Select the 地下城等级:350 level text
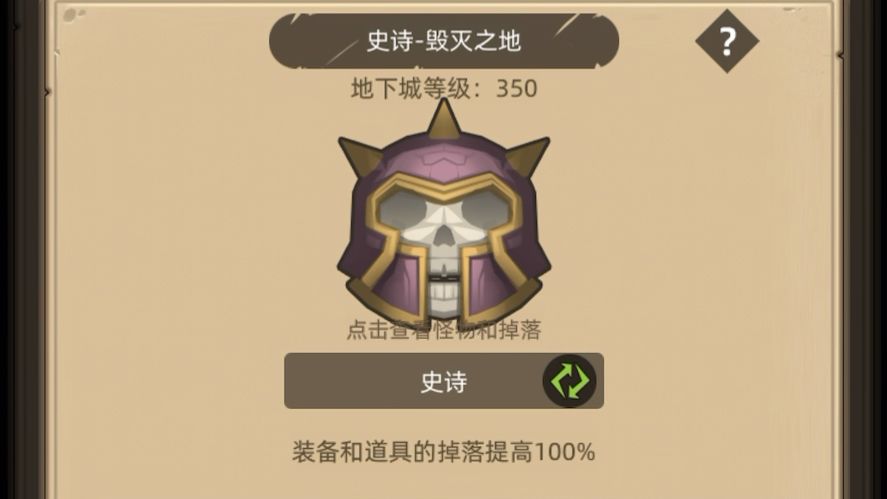 coord(444,88)
